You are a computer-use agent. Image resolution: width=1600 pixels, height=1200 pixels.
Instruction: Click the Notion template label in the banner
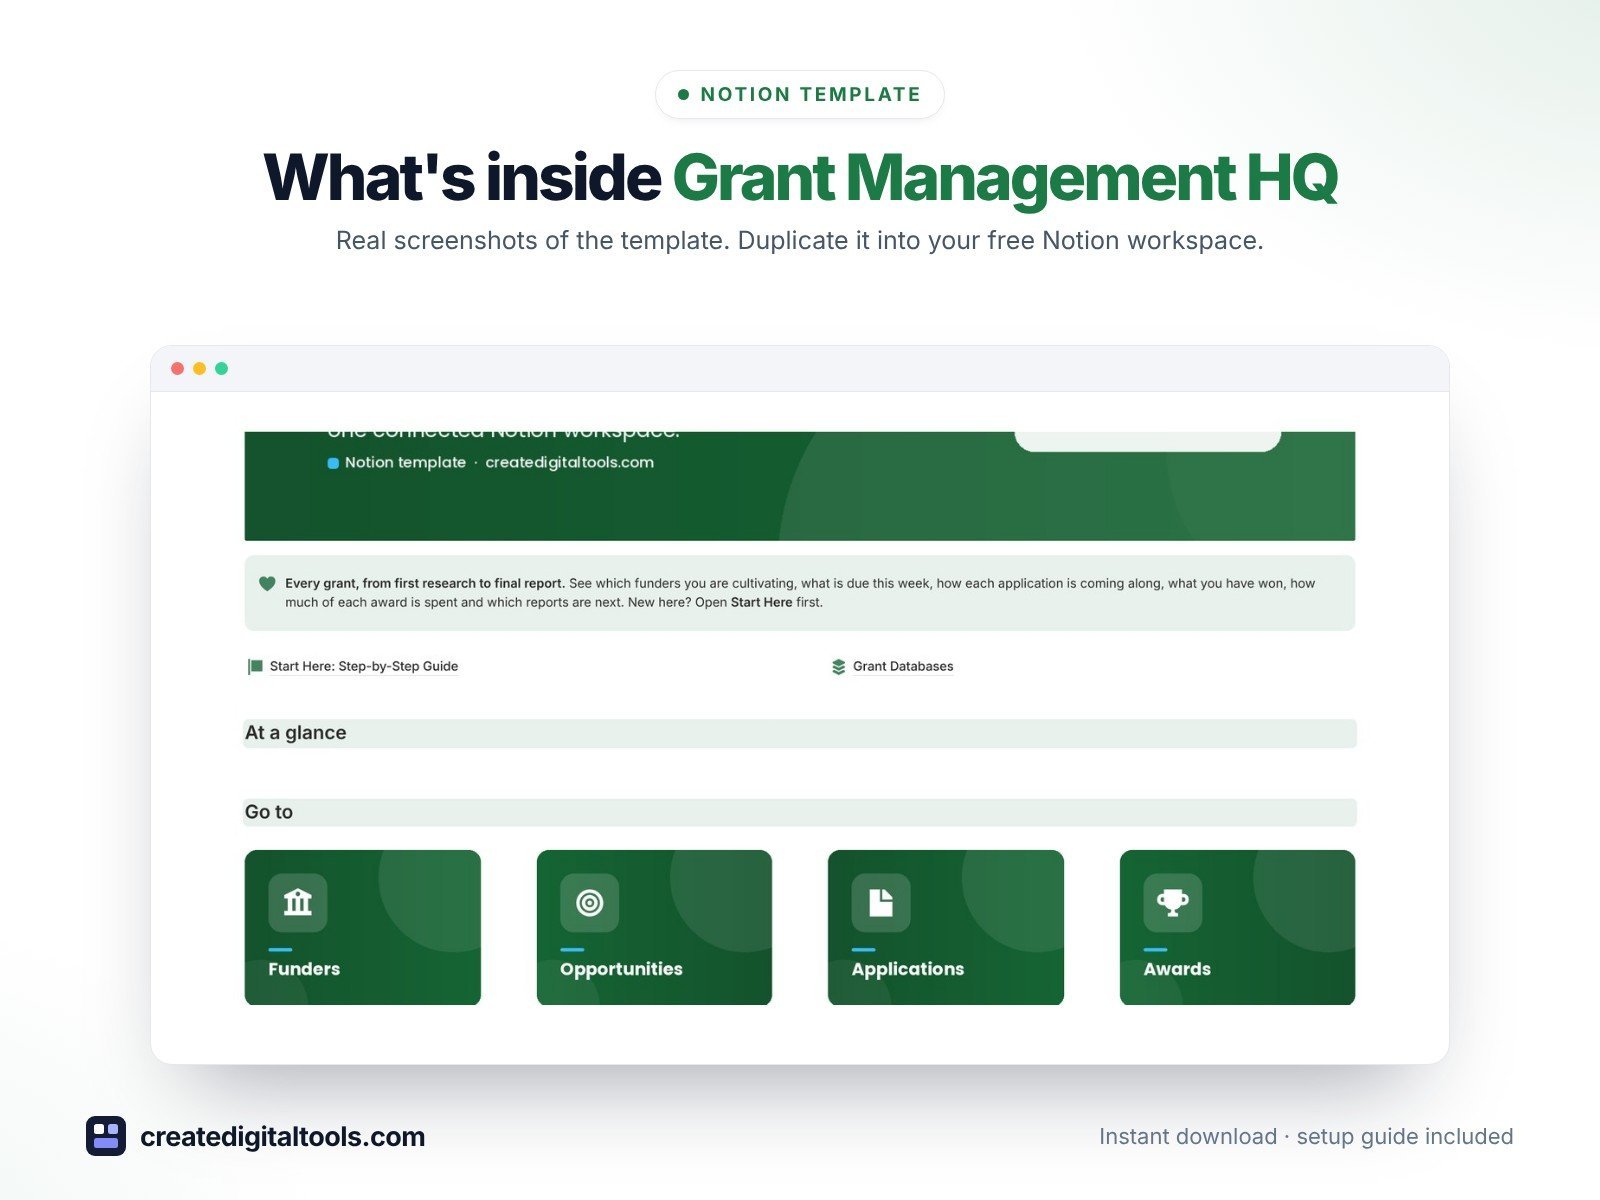[x=405, y=462]
